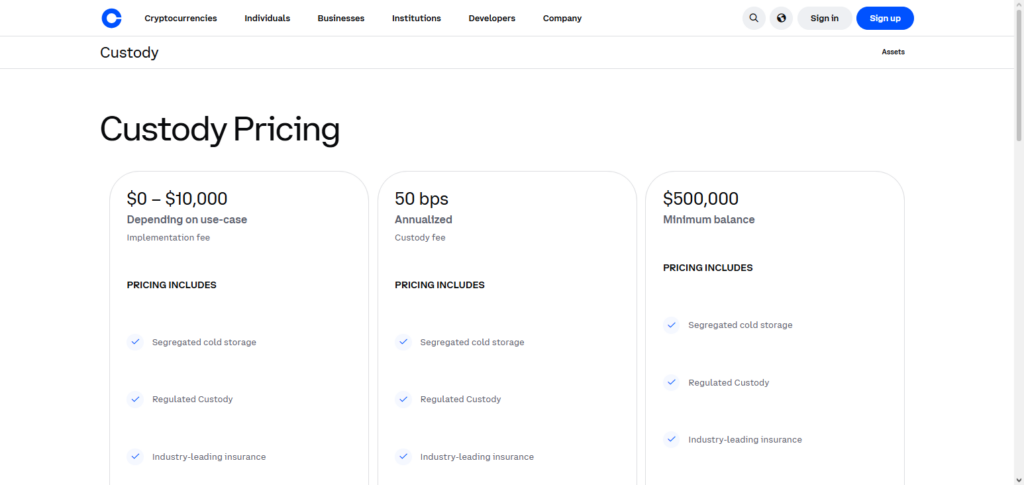The width and height of the screenshot is (1024, 485).
Task: Click Segregated cold storage text in the $500,000 card
Action: click(741, 325)
